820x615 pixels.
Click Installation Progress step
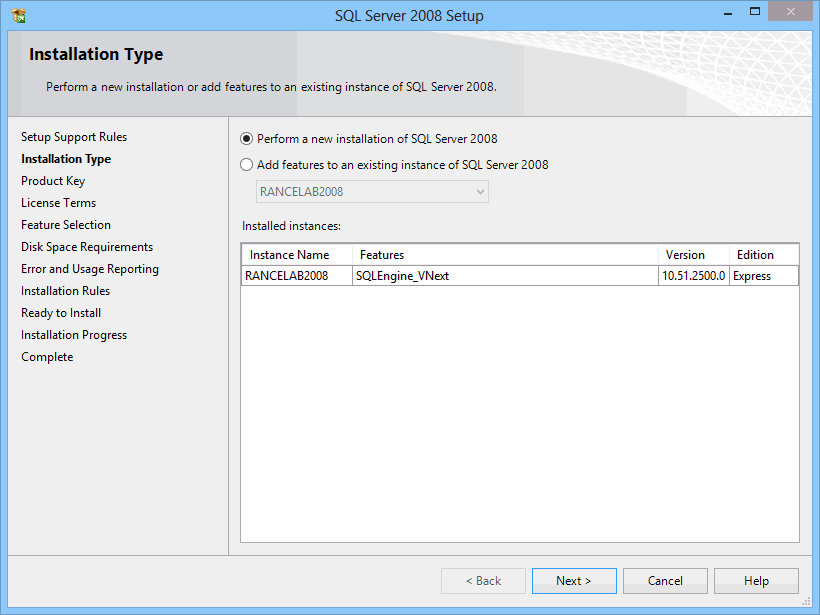tap(74, 335)
